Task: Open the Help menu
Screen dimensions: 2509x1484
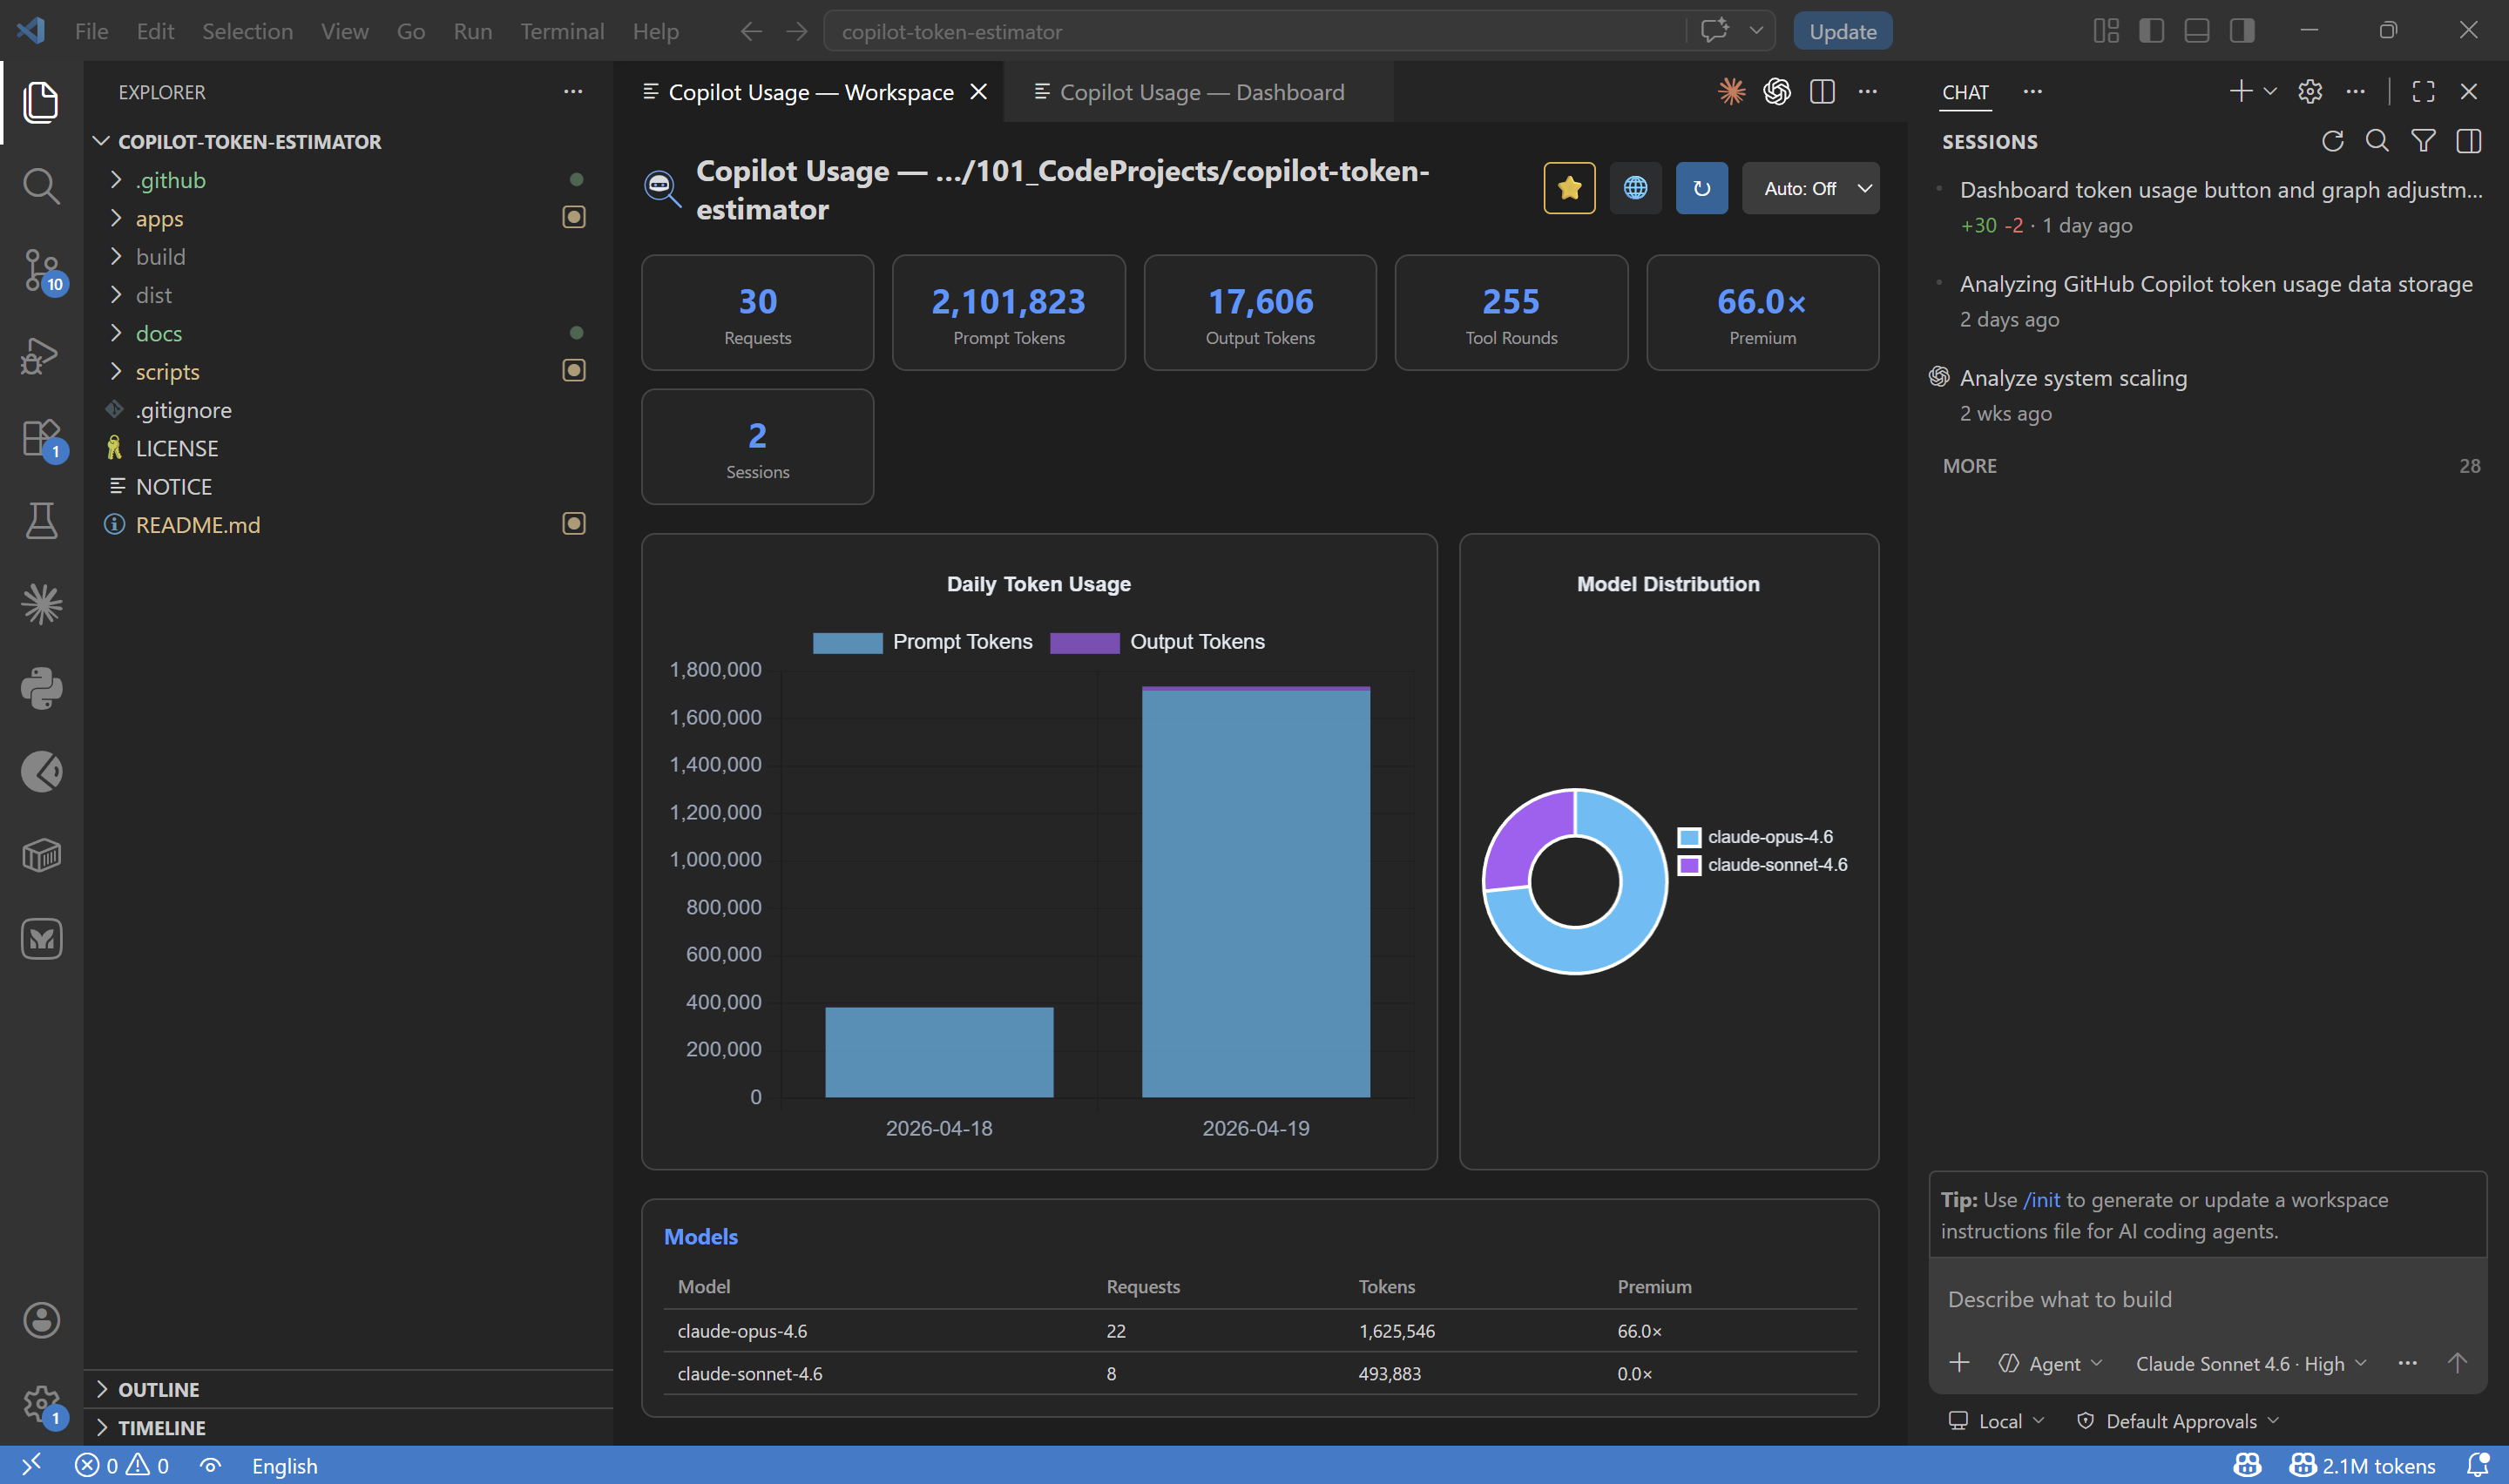Action: (x=655, y=31)
